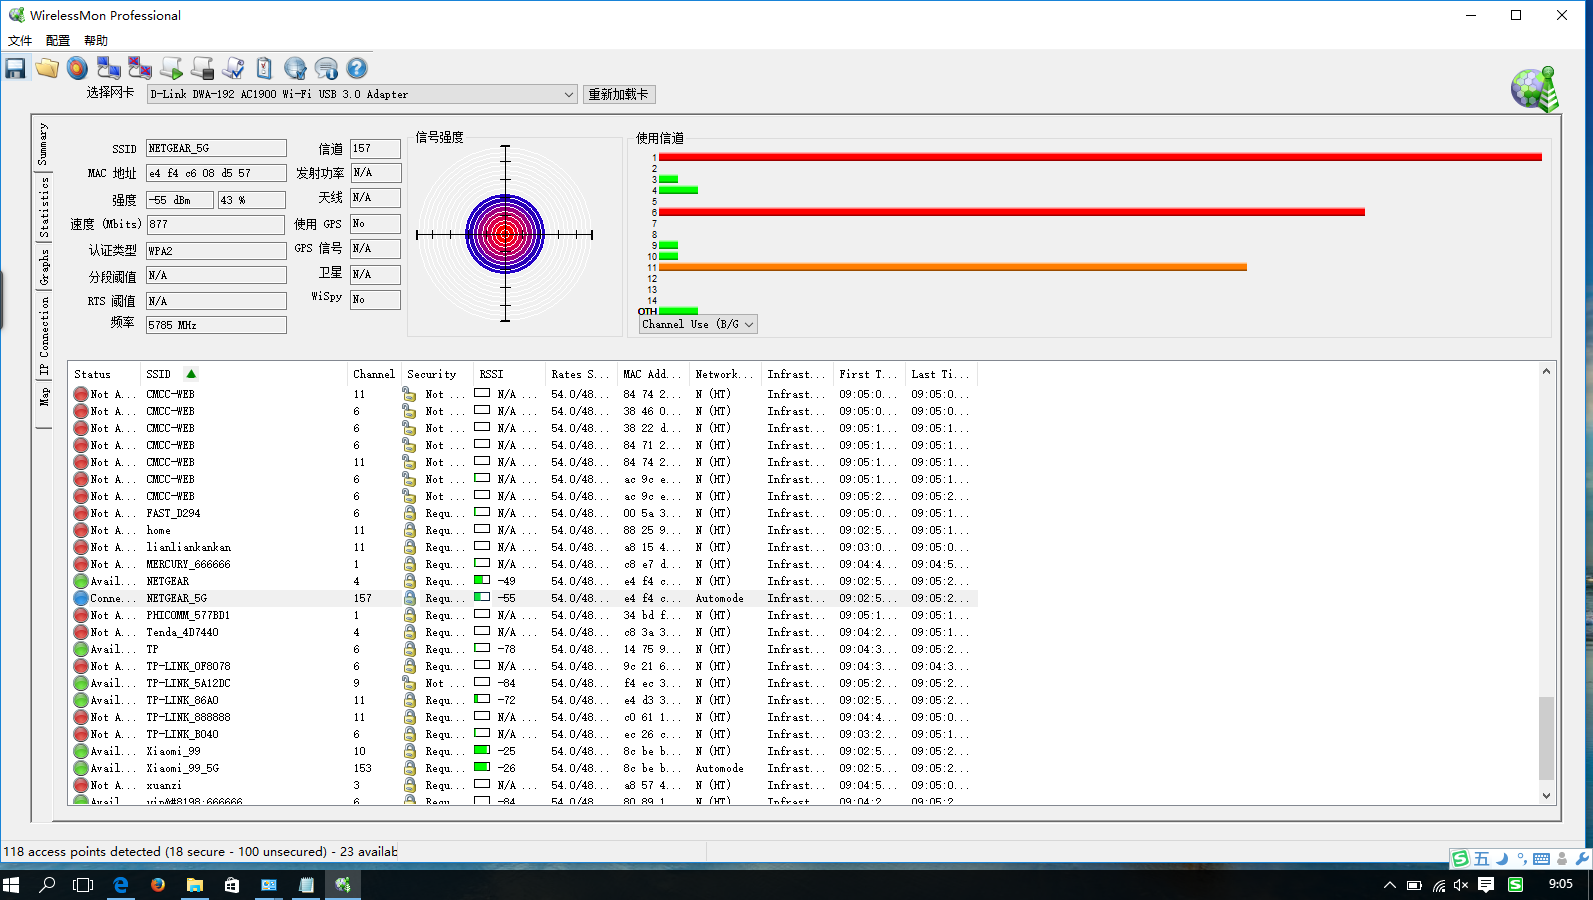Select the Xiaomi_99_5G network row
Viewport: 1593px width, 900px height.
point(523,768)
